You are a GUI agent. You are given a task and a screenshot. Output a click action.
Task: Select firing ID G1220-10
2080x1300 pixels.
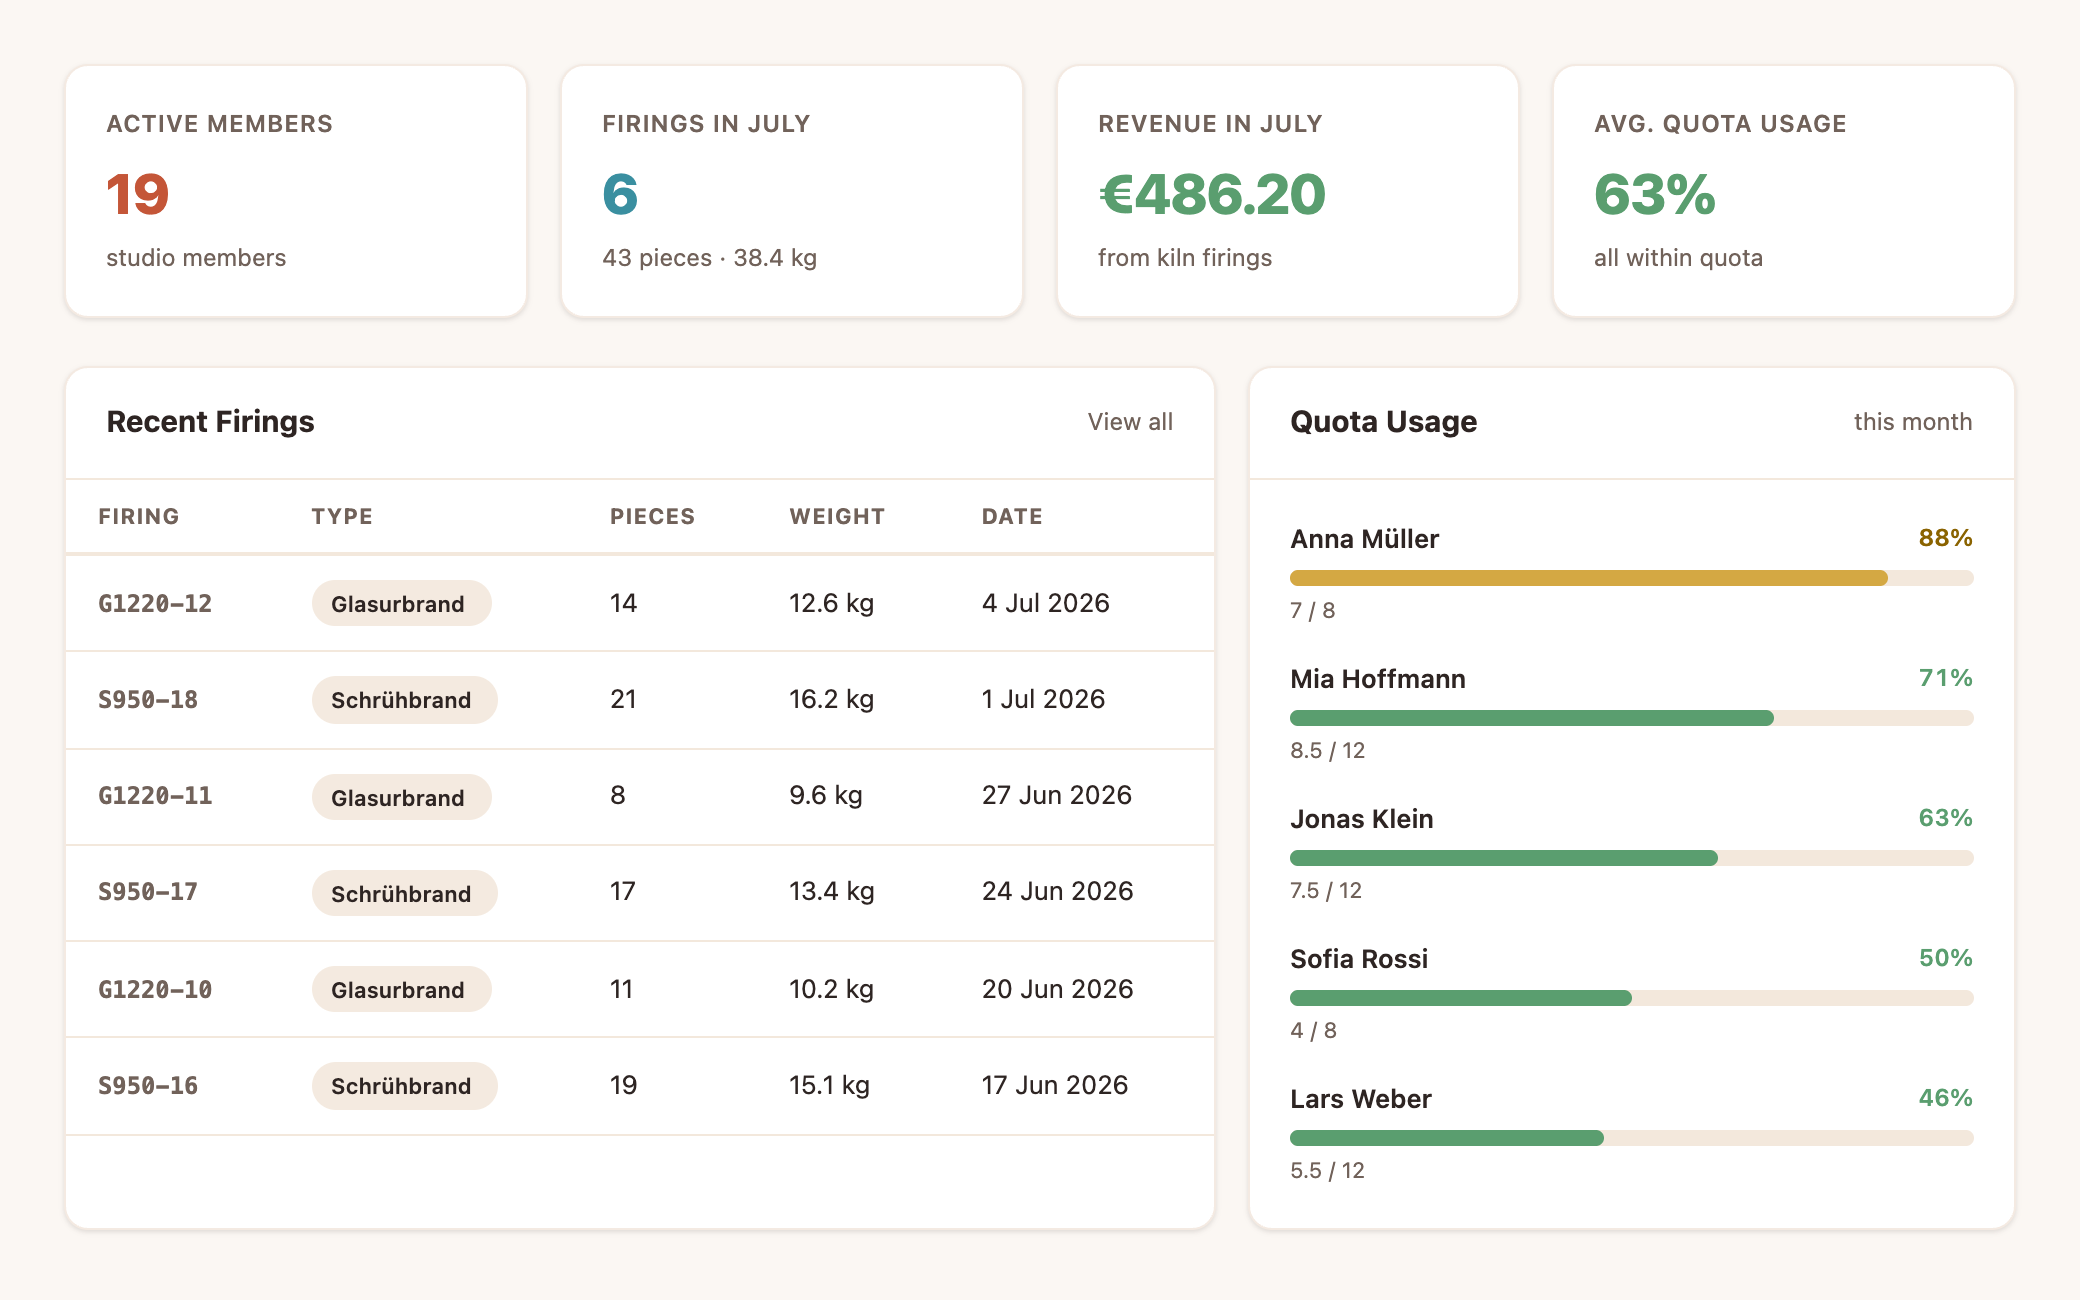tap(155, 989)
